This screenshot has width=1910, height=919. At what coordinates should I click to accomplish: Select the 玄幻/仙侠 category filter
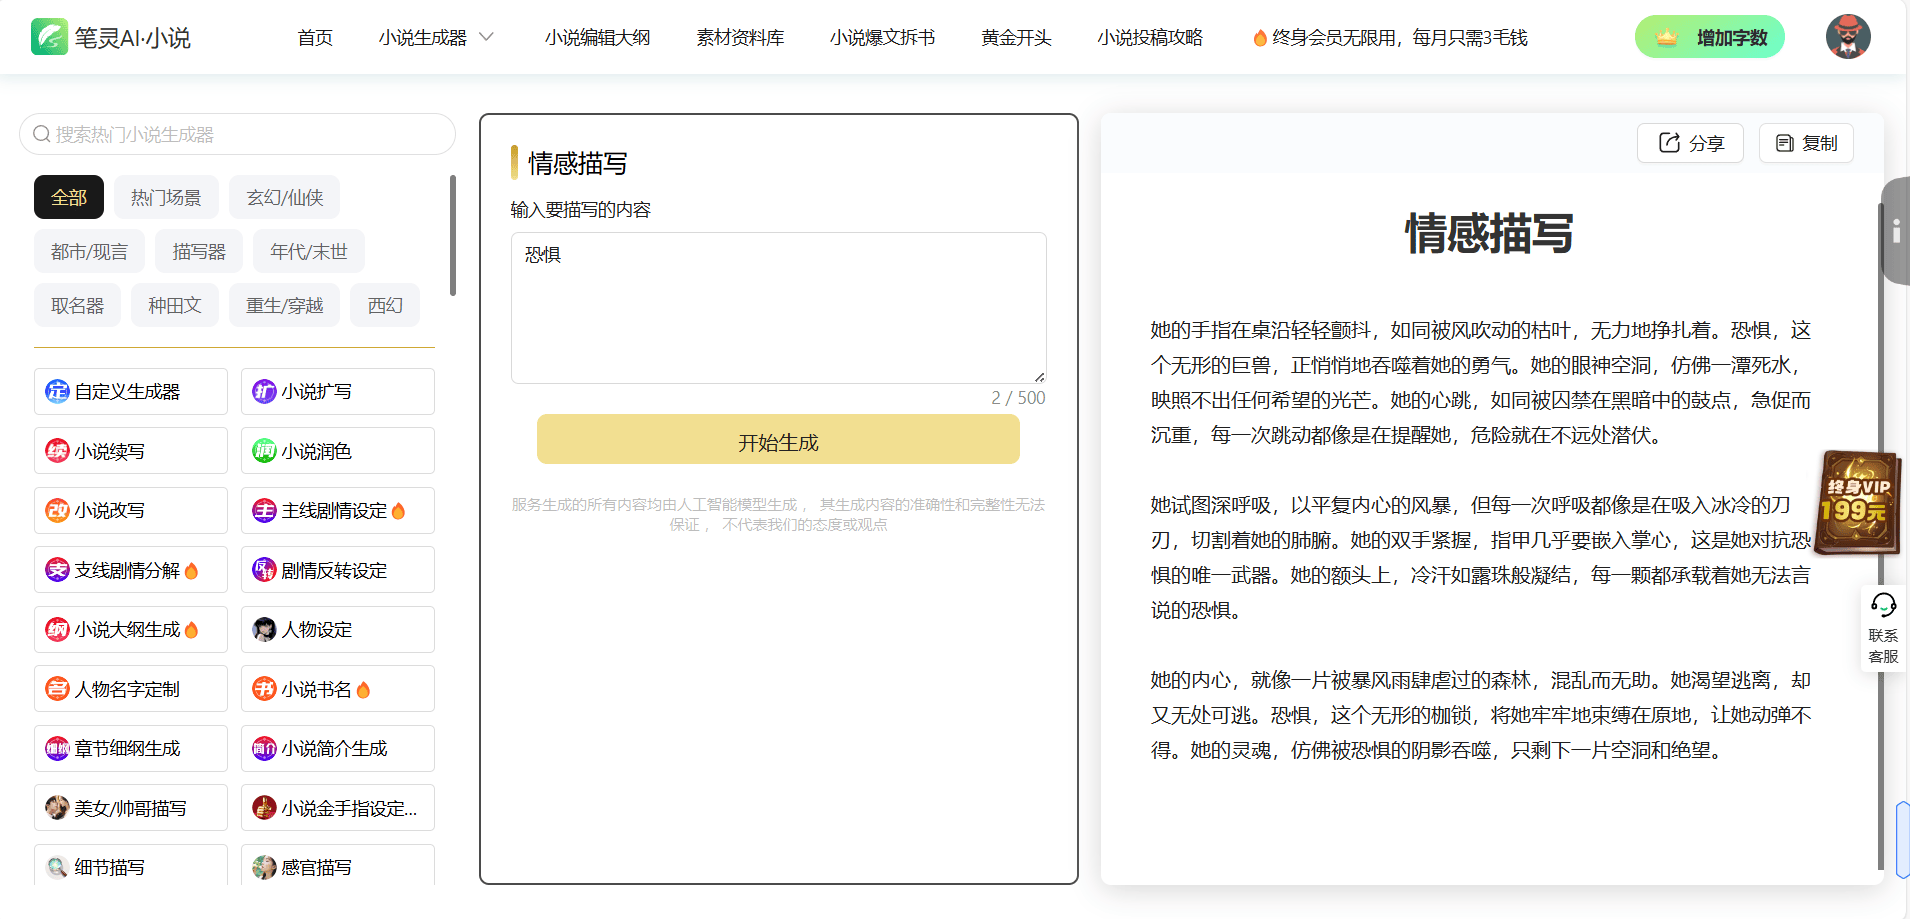[285, 197]
